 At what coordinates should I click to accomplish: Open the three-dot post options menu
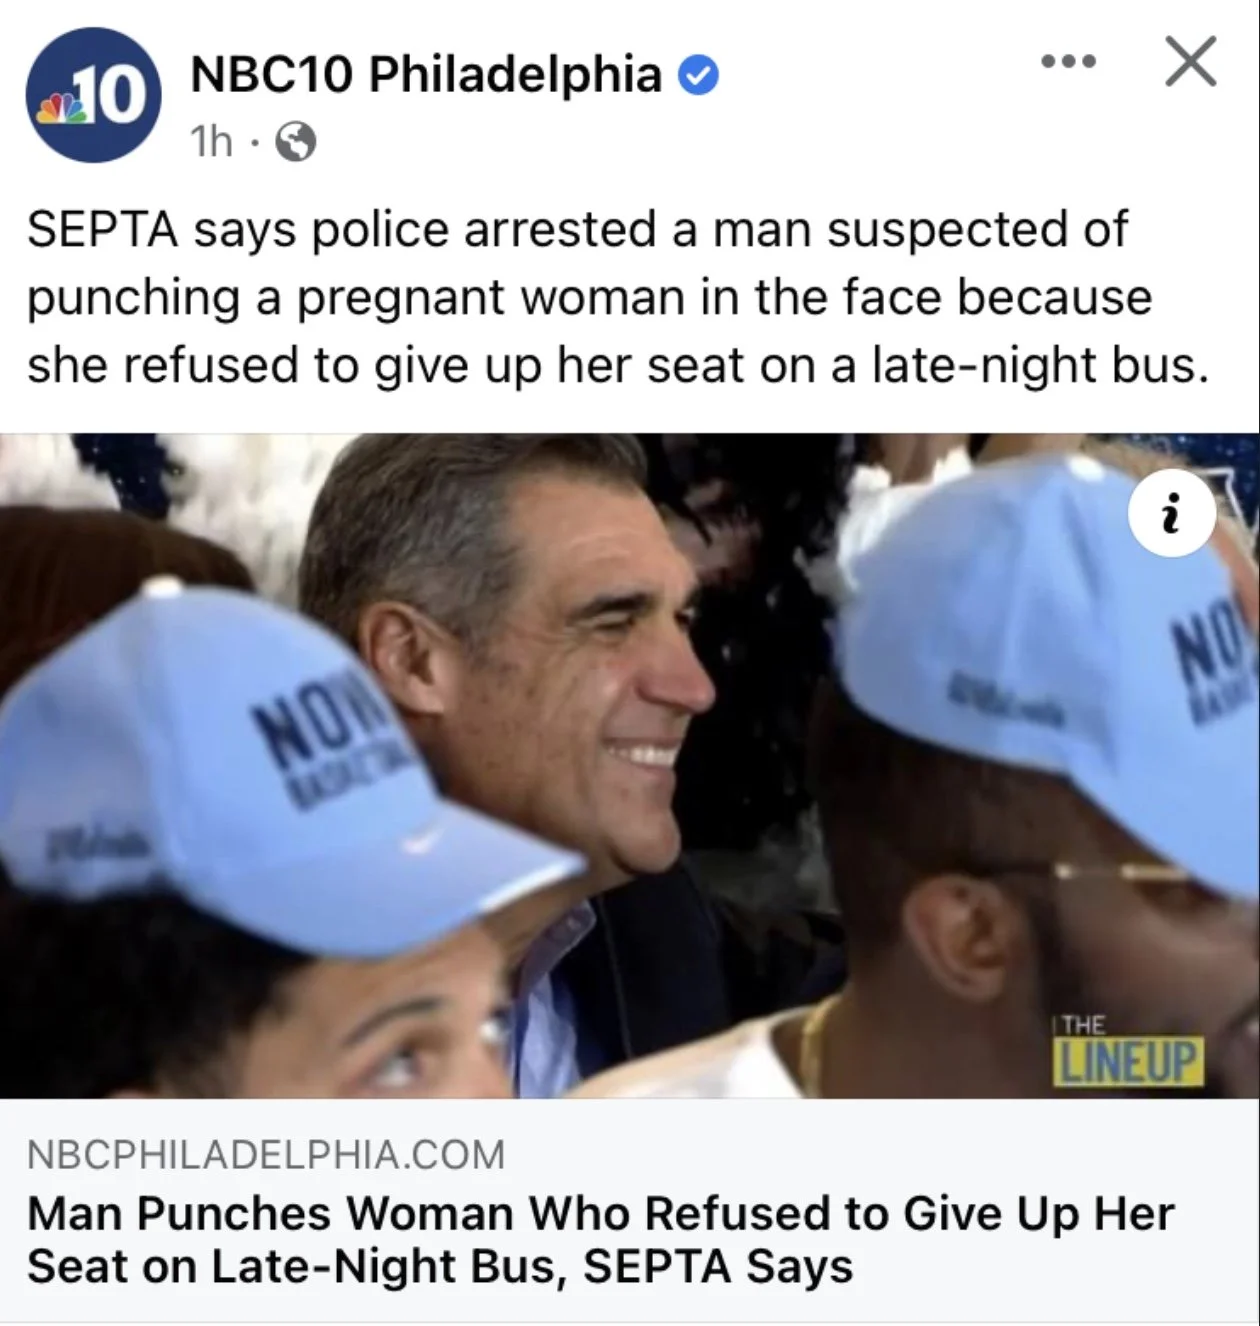(x=1068, y=62)
